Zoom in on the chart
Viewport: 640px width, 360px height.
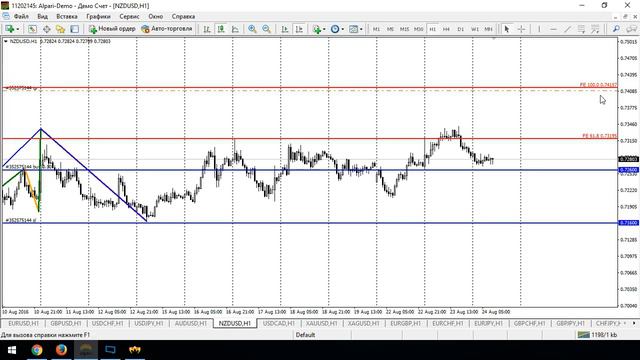click(x=253, y=29)
